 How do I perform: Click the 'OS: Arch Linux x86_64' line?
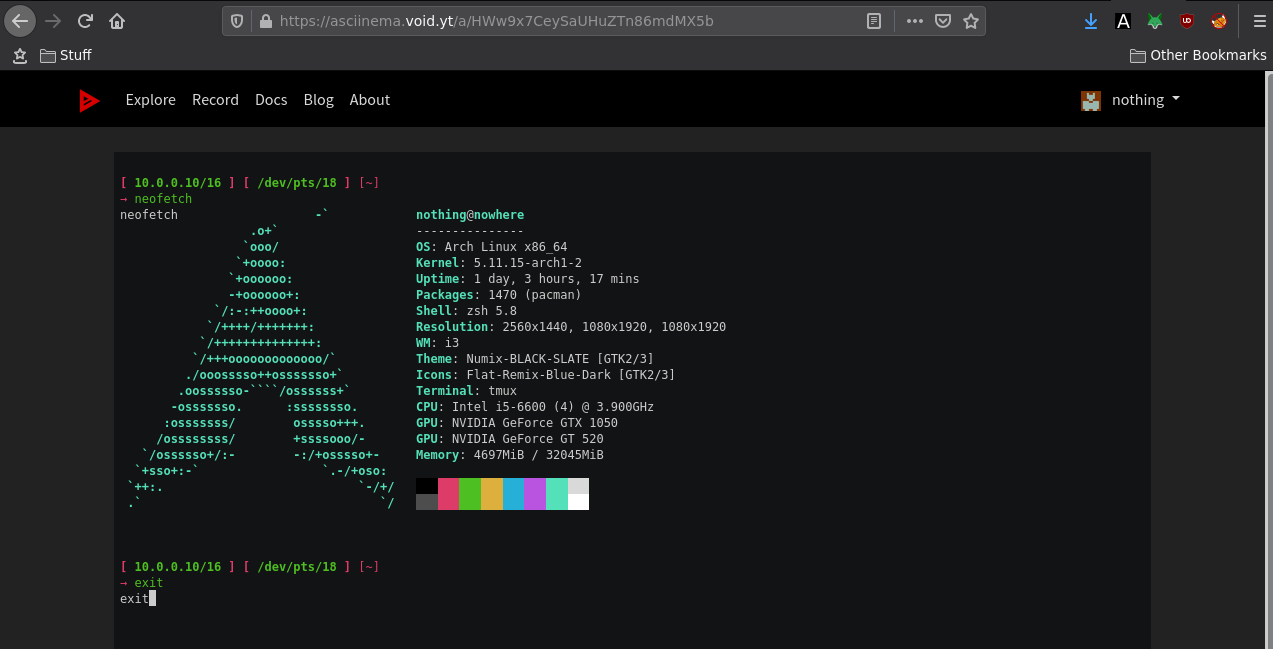[492, 247]
